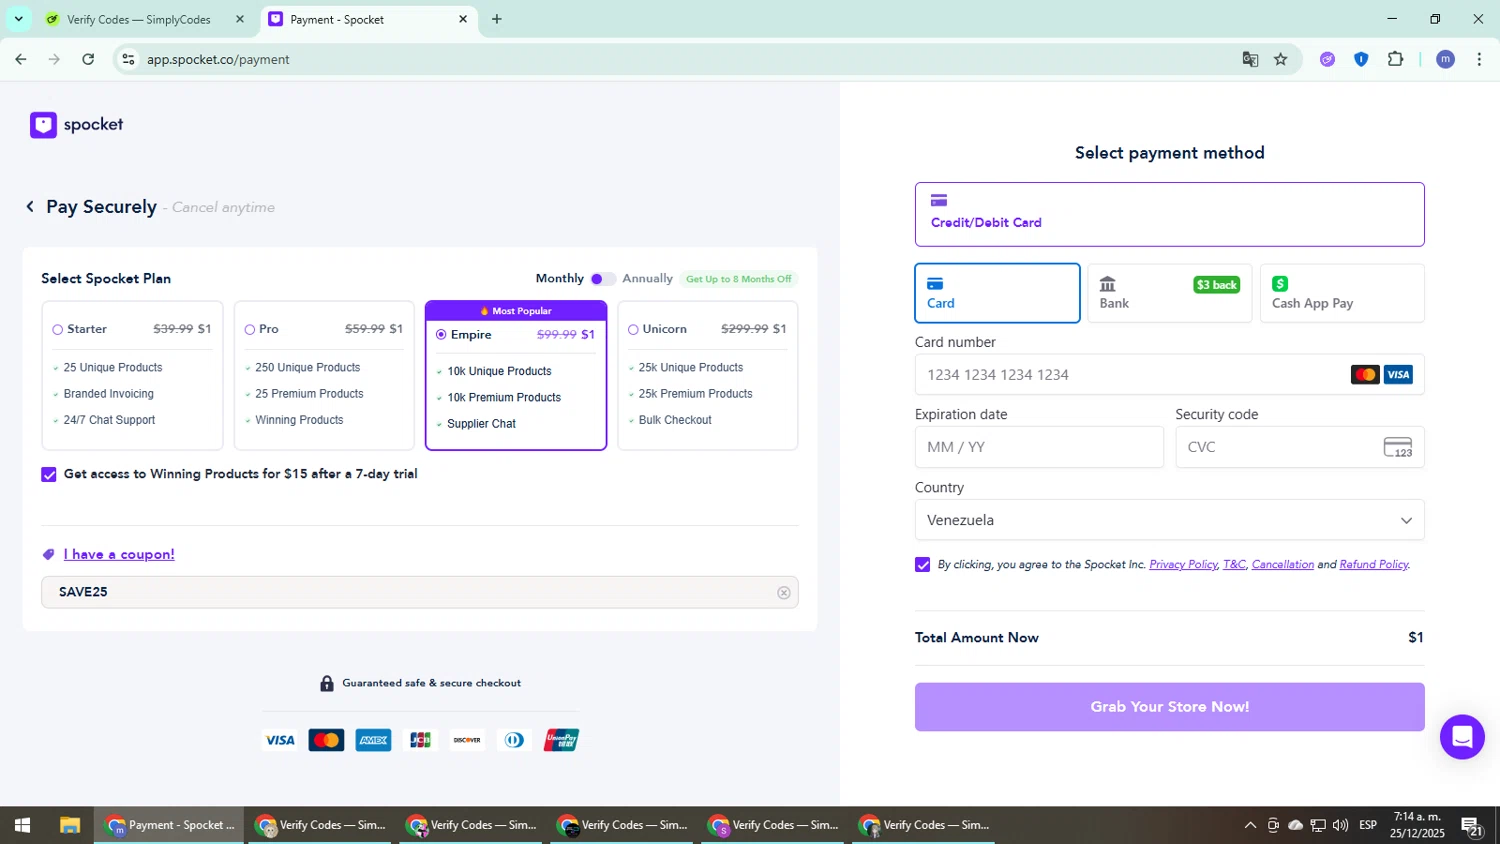Select the Card payment tab

coord(997,293)
